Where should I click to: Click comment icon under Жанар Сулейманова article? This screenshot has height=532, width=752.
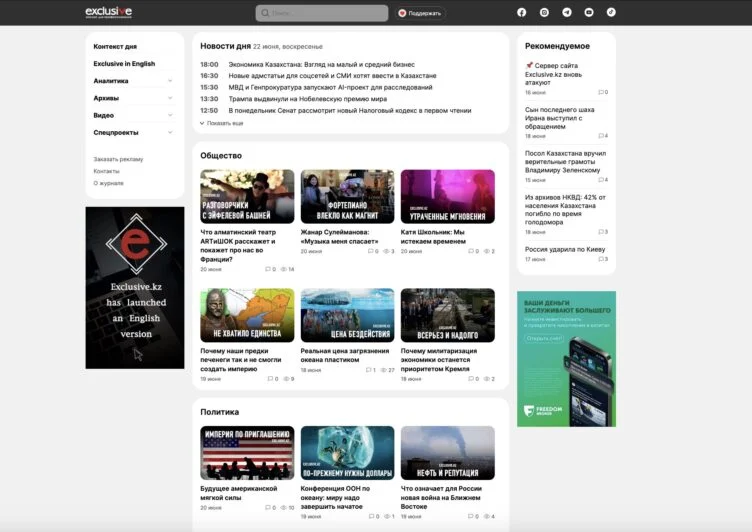click(370, 251)
